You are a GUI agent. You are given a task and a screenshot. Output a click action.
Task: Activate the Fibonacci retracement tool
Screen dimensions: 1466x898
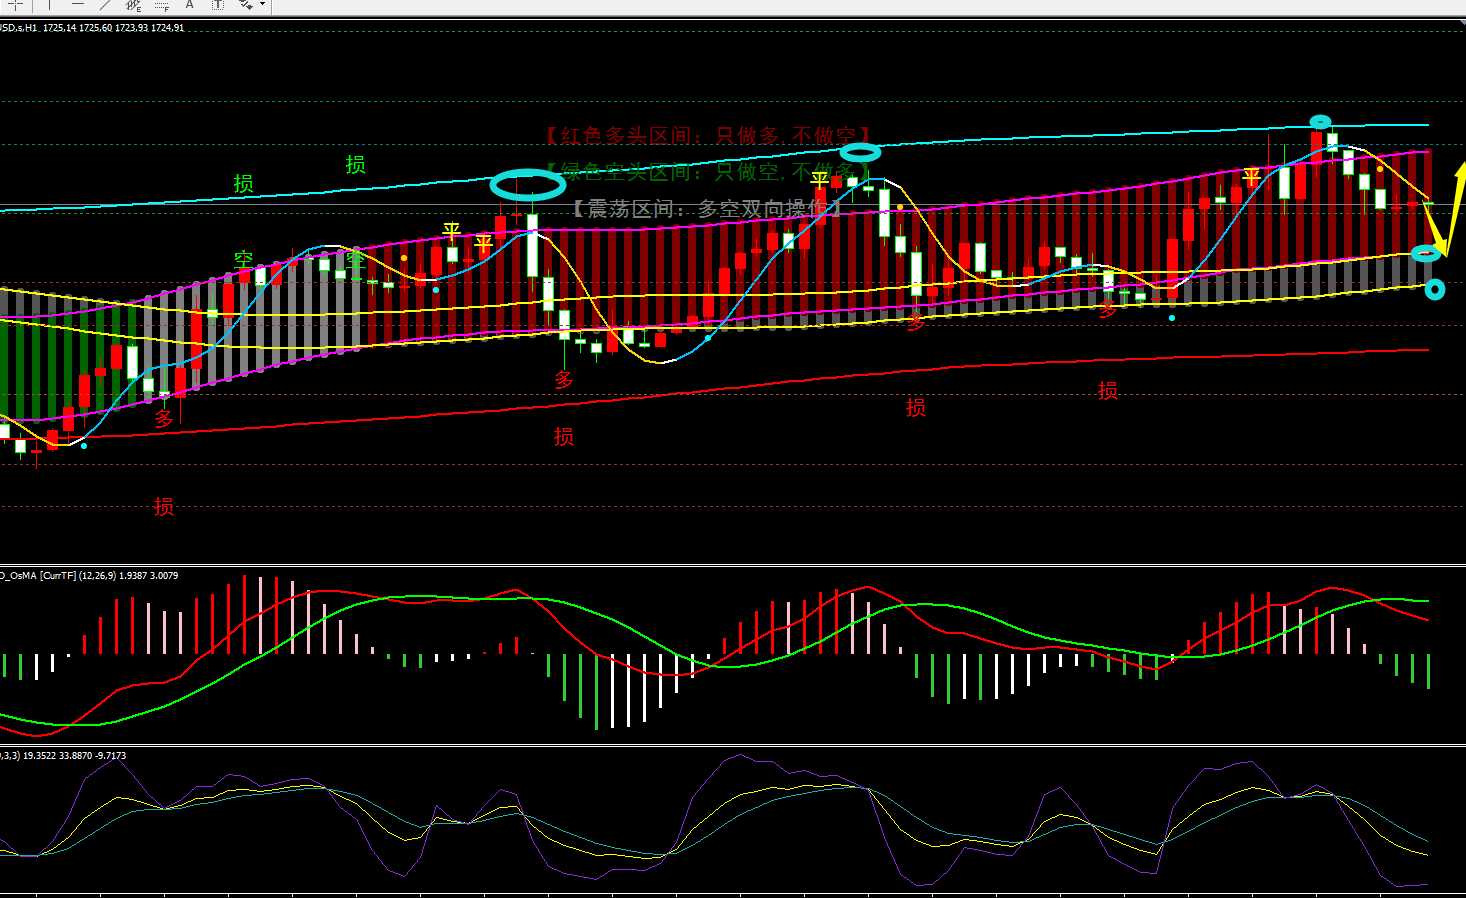coord(162,5)
